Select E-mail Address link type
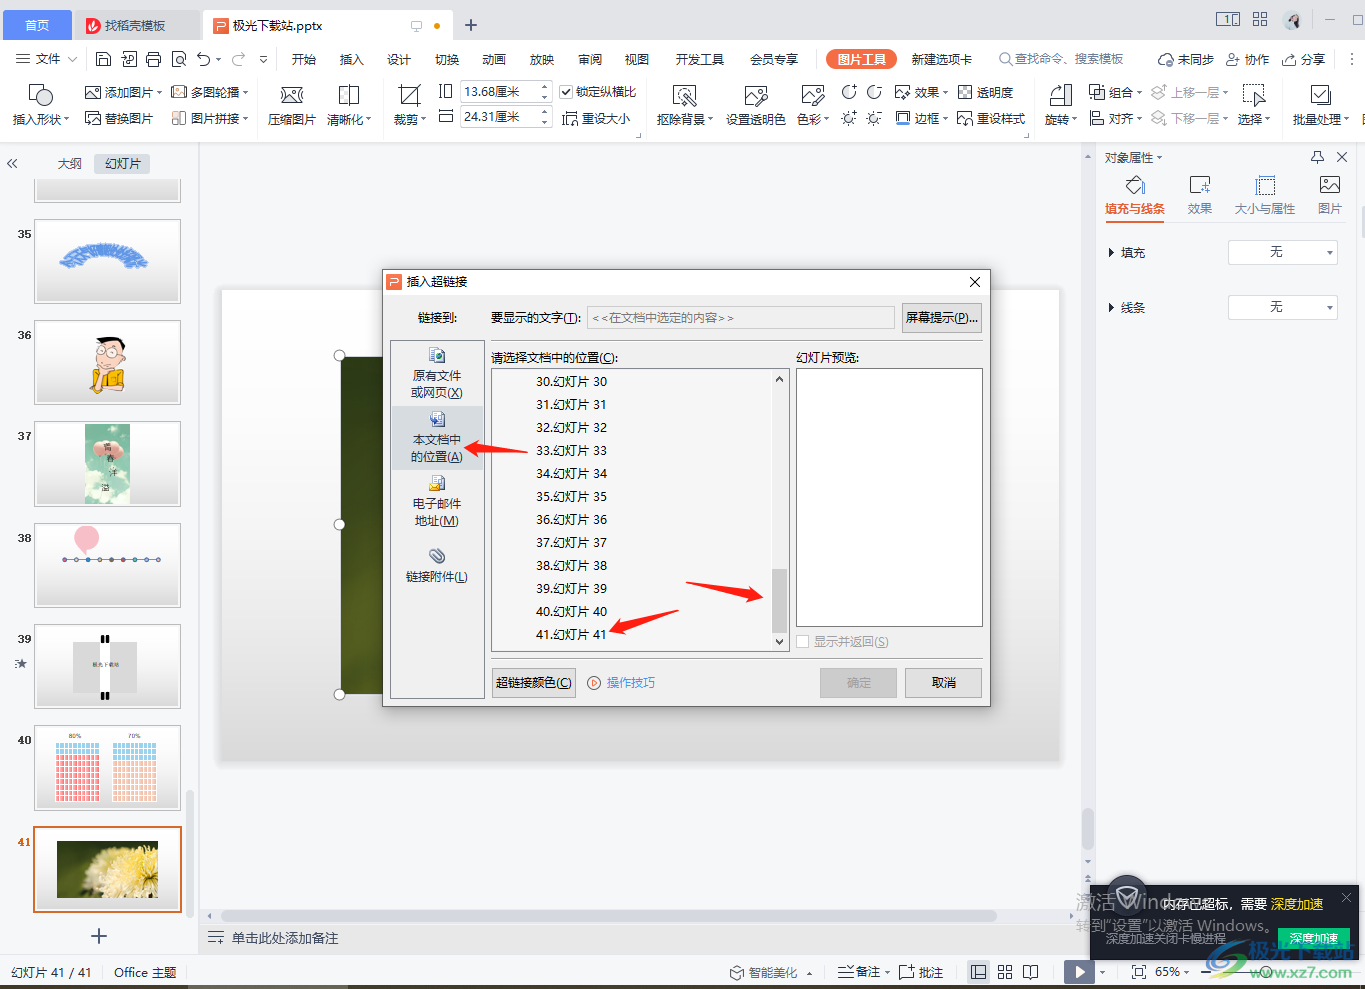This screenshot has width=1365, height=989. click(437, 501)
